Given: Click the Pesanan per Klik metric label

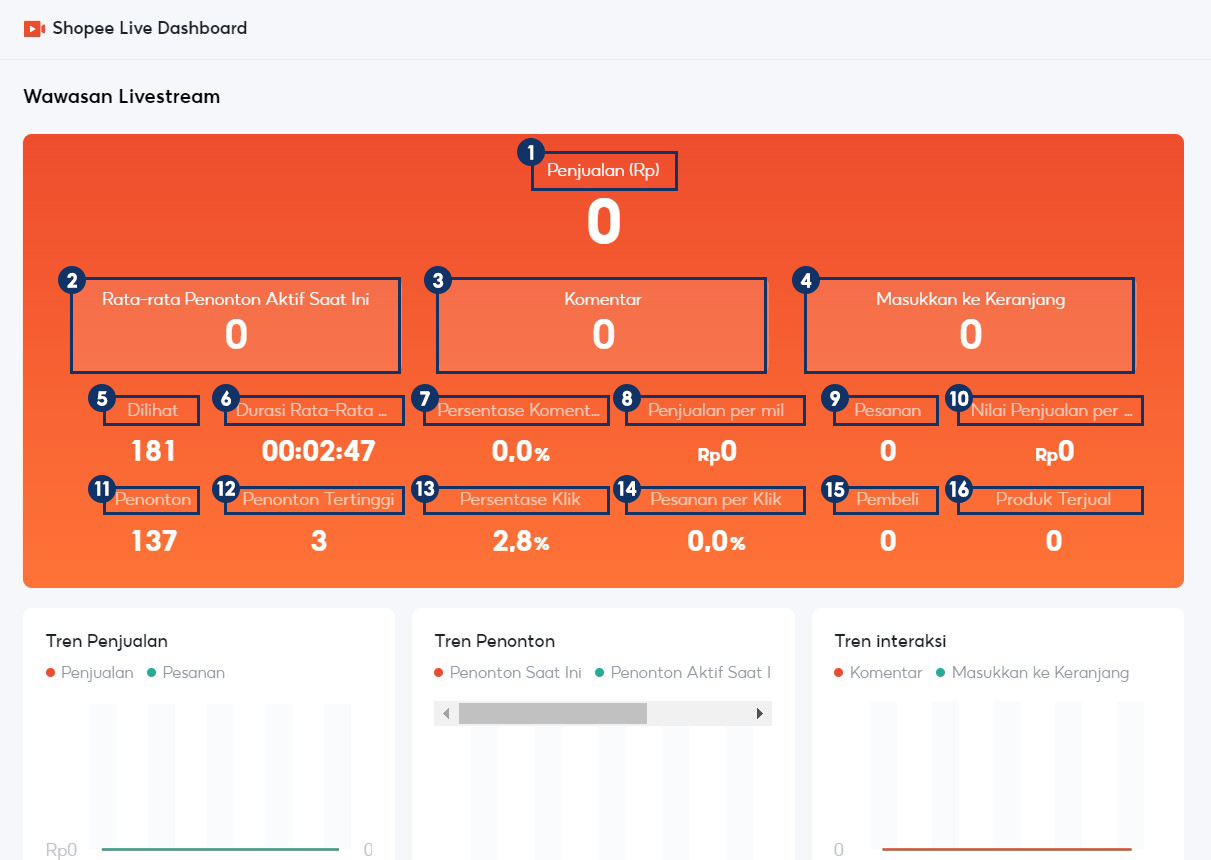Looking at the screenshot, I should point(715,500).
